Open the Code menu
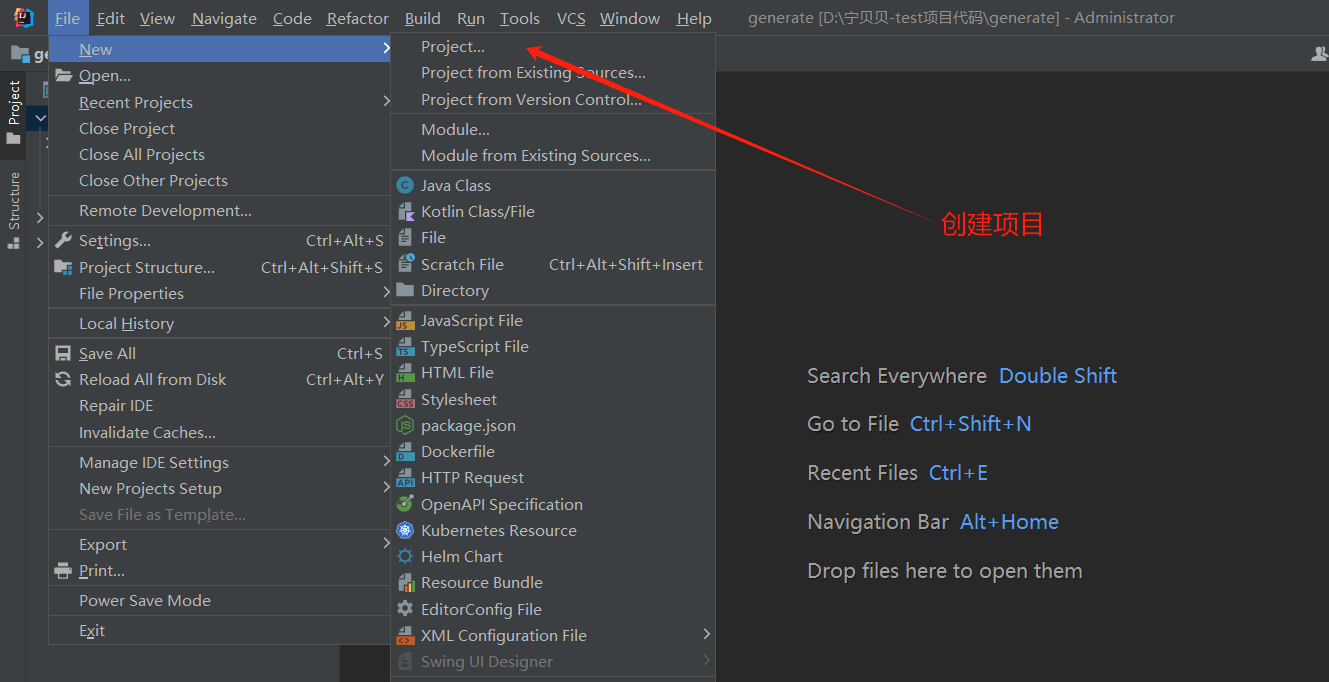 [292, 18]
